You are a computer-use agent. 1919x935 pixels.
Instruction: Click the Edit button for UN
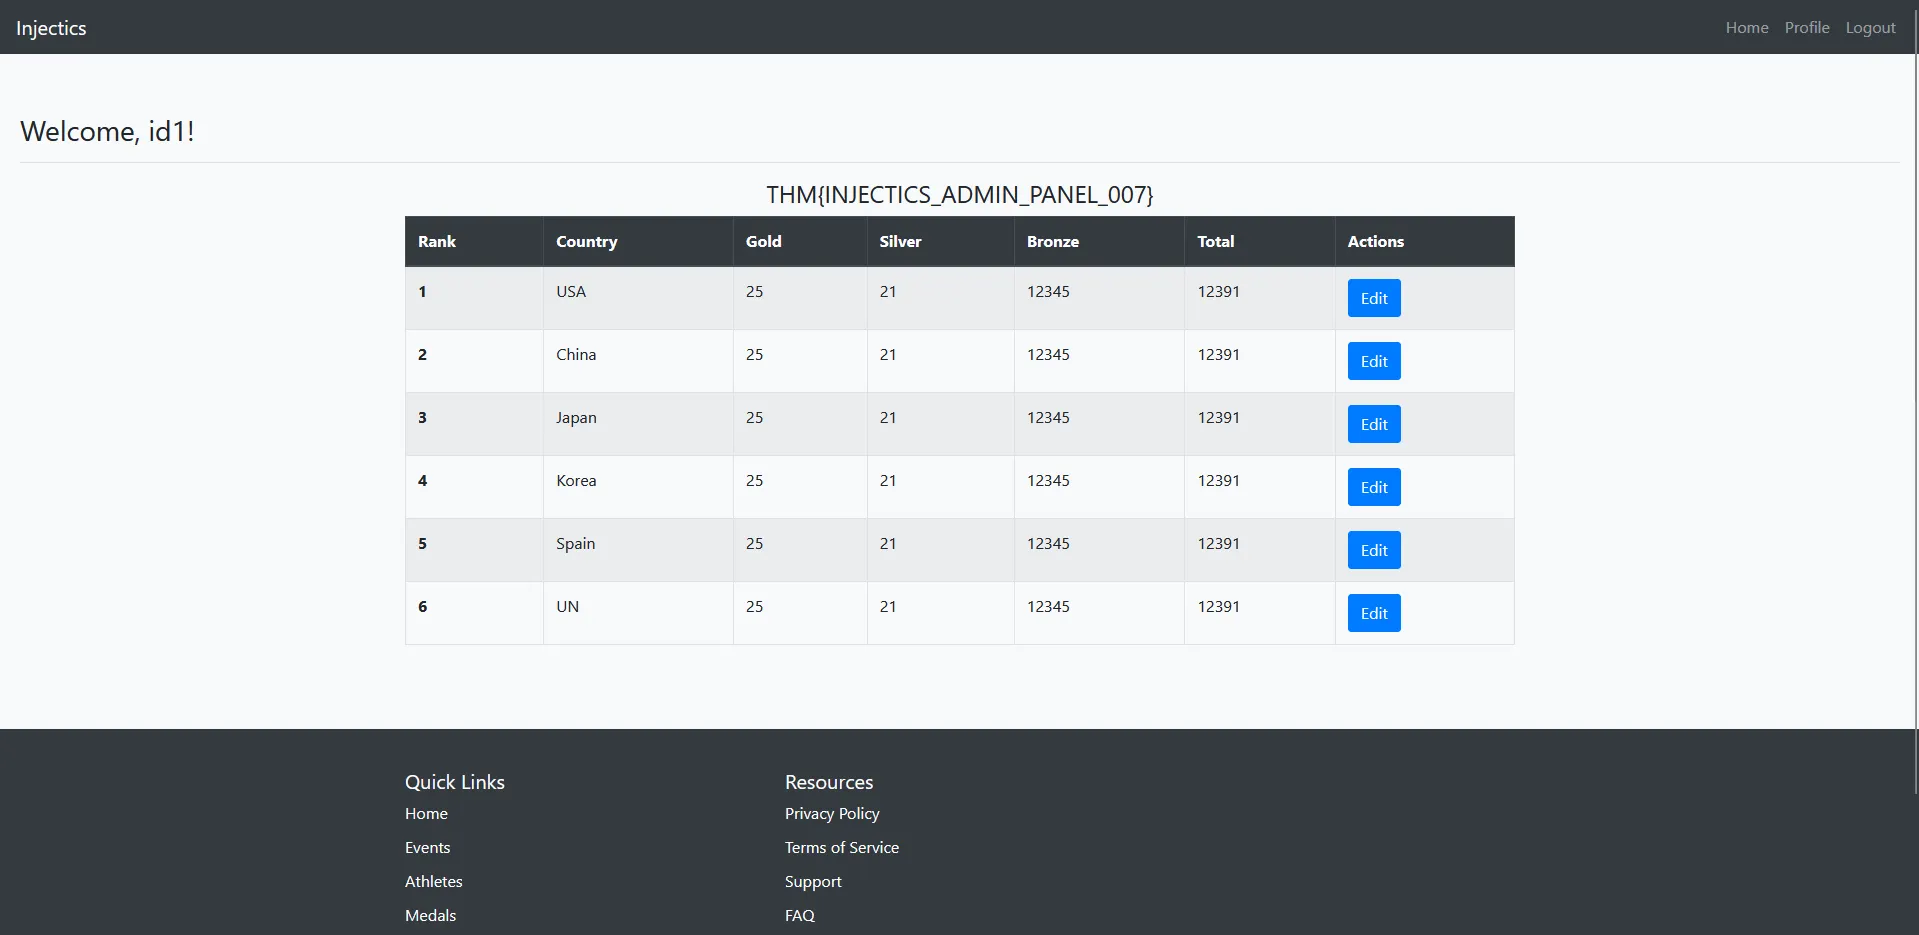pos(1374,613)
